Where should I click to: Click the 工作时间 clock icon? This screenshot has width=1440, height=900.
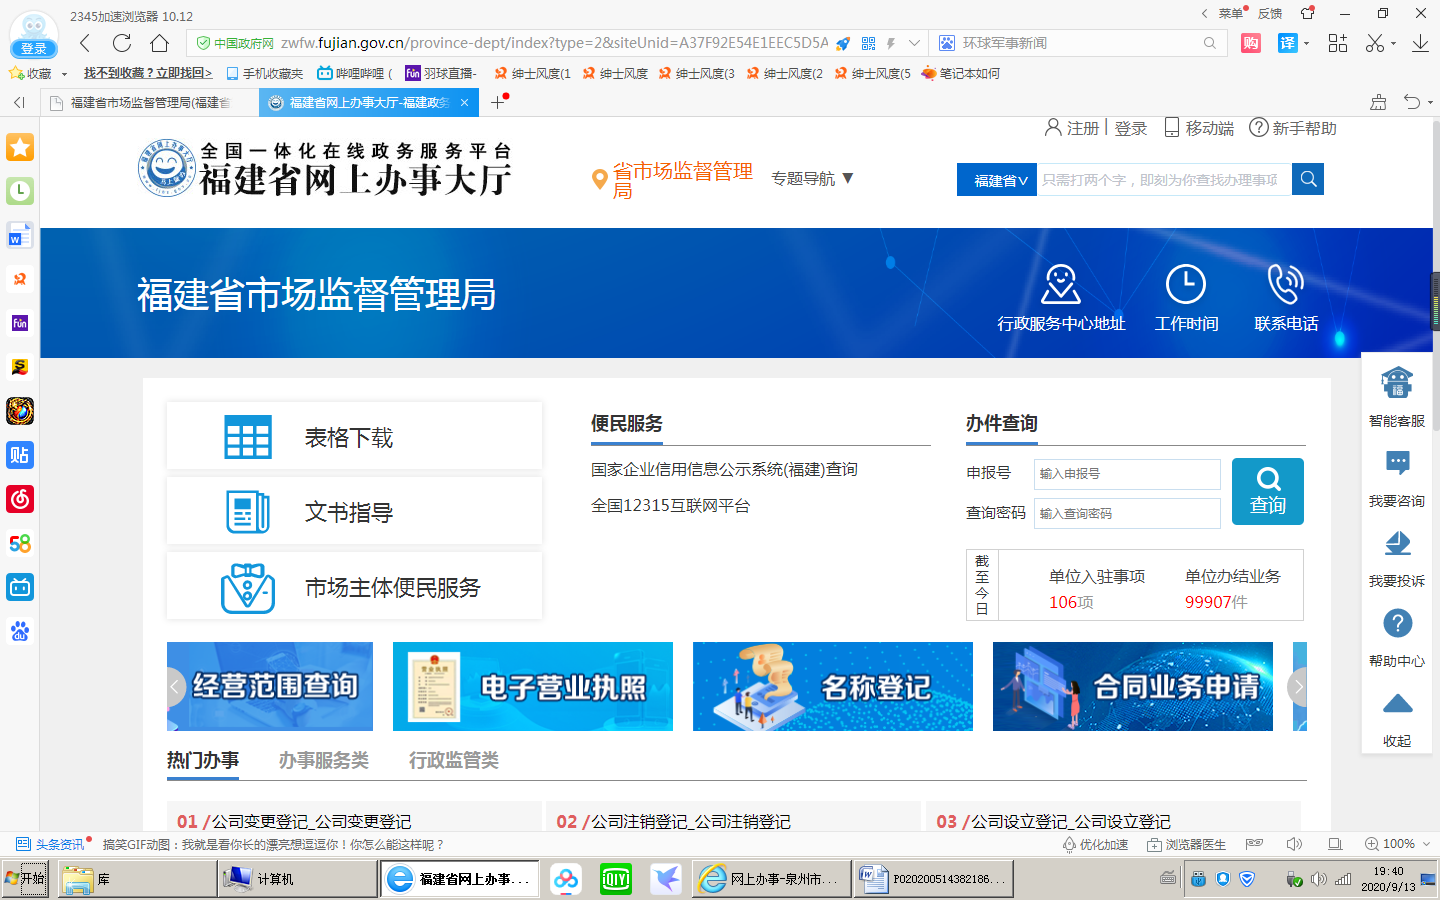[1186, 285]
